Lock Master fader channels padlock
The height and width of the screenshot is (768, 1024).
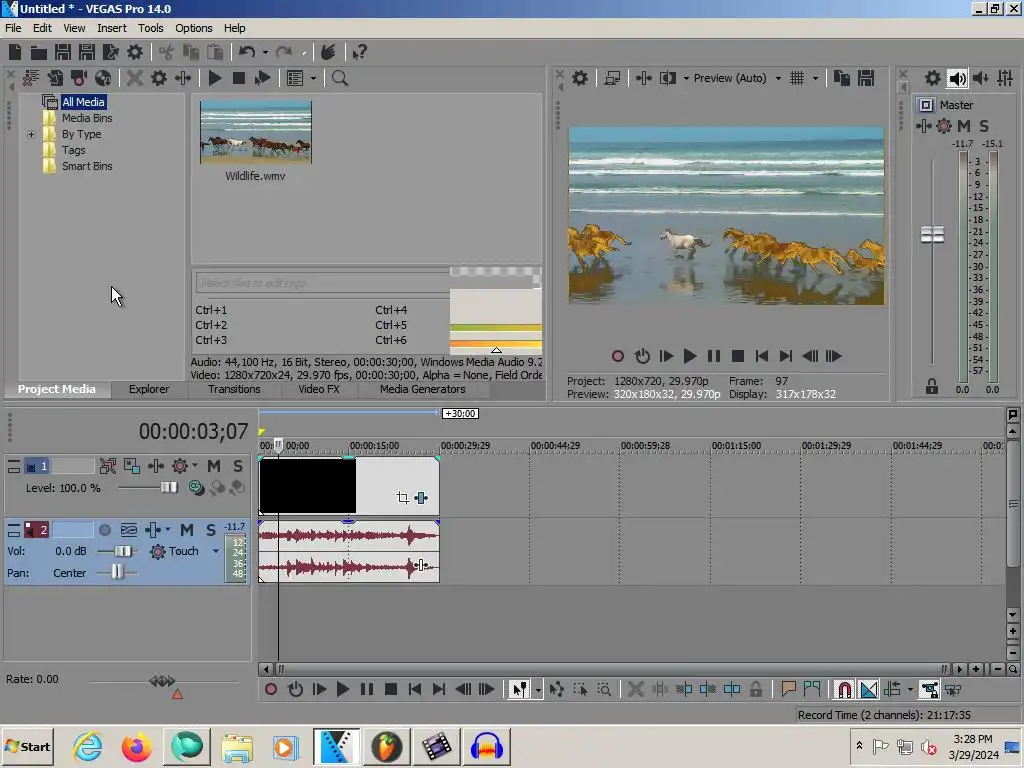(x=932, y=387)
